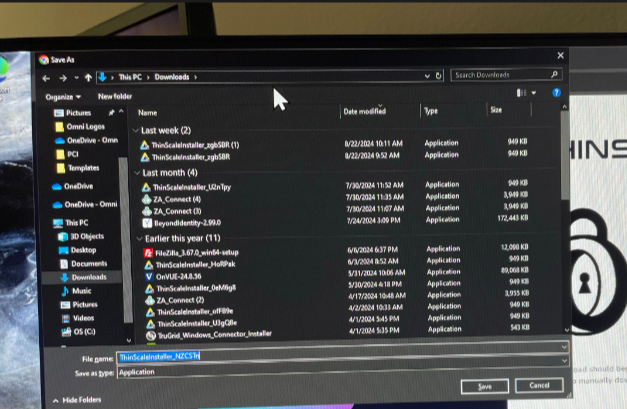This screenshot has height=409, width=627.
Task: Refresh the Downloads folder view
Action: tap(439, 76)
